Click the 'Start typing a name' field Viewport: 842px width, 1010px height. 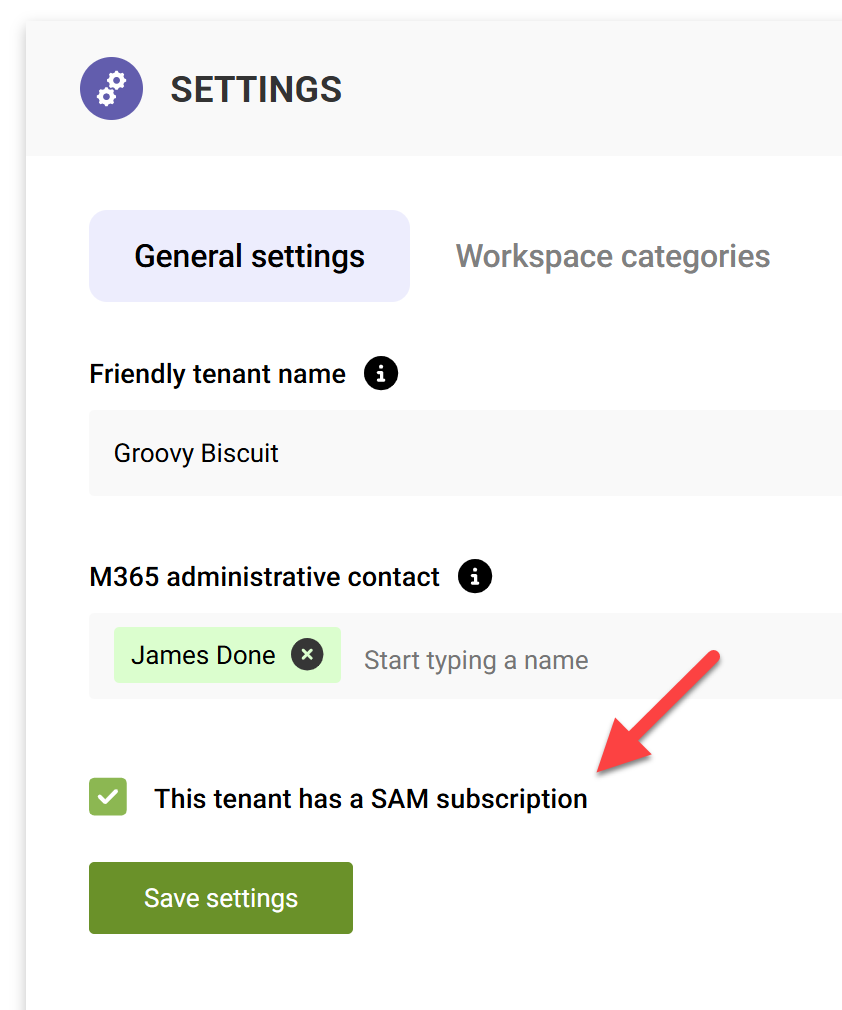pos(475,659)
